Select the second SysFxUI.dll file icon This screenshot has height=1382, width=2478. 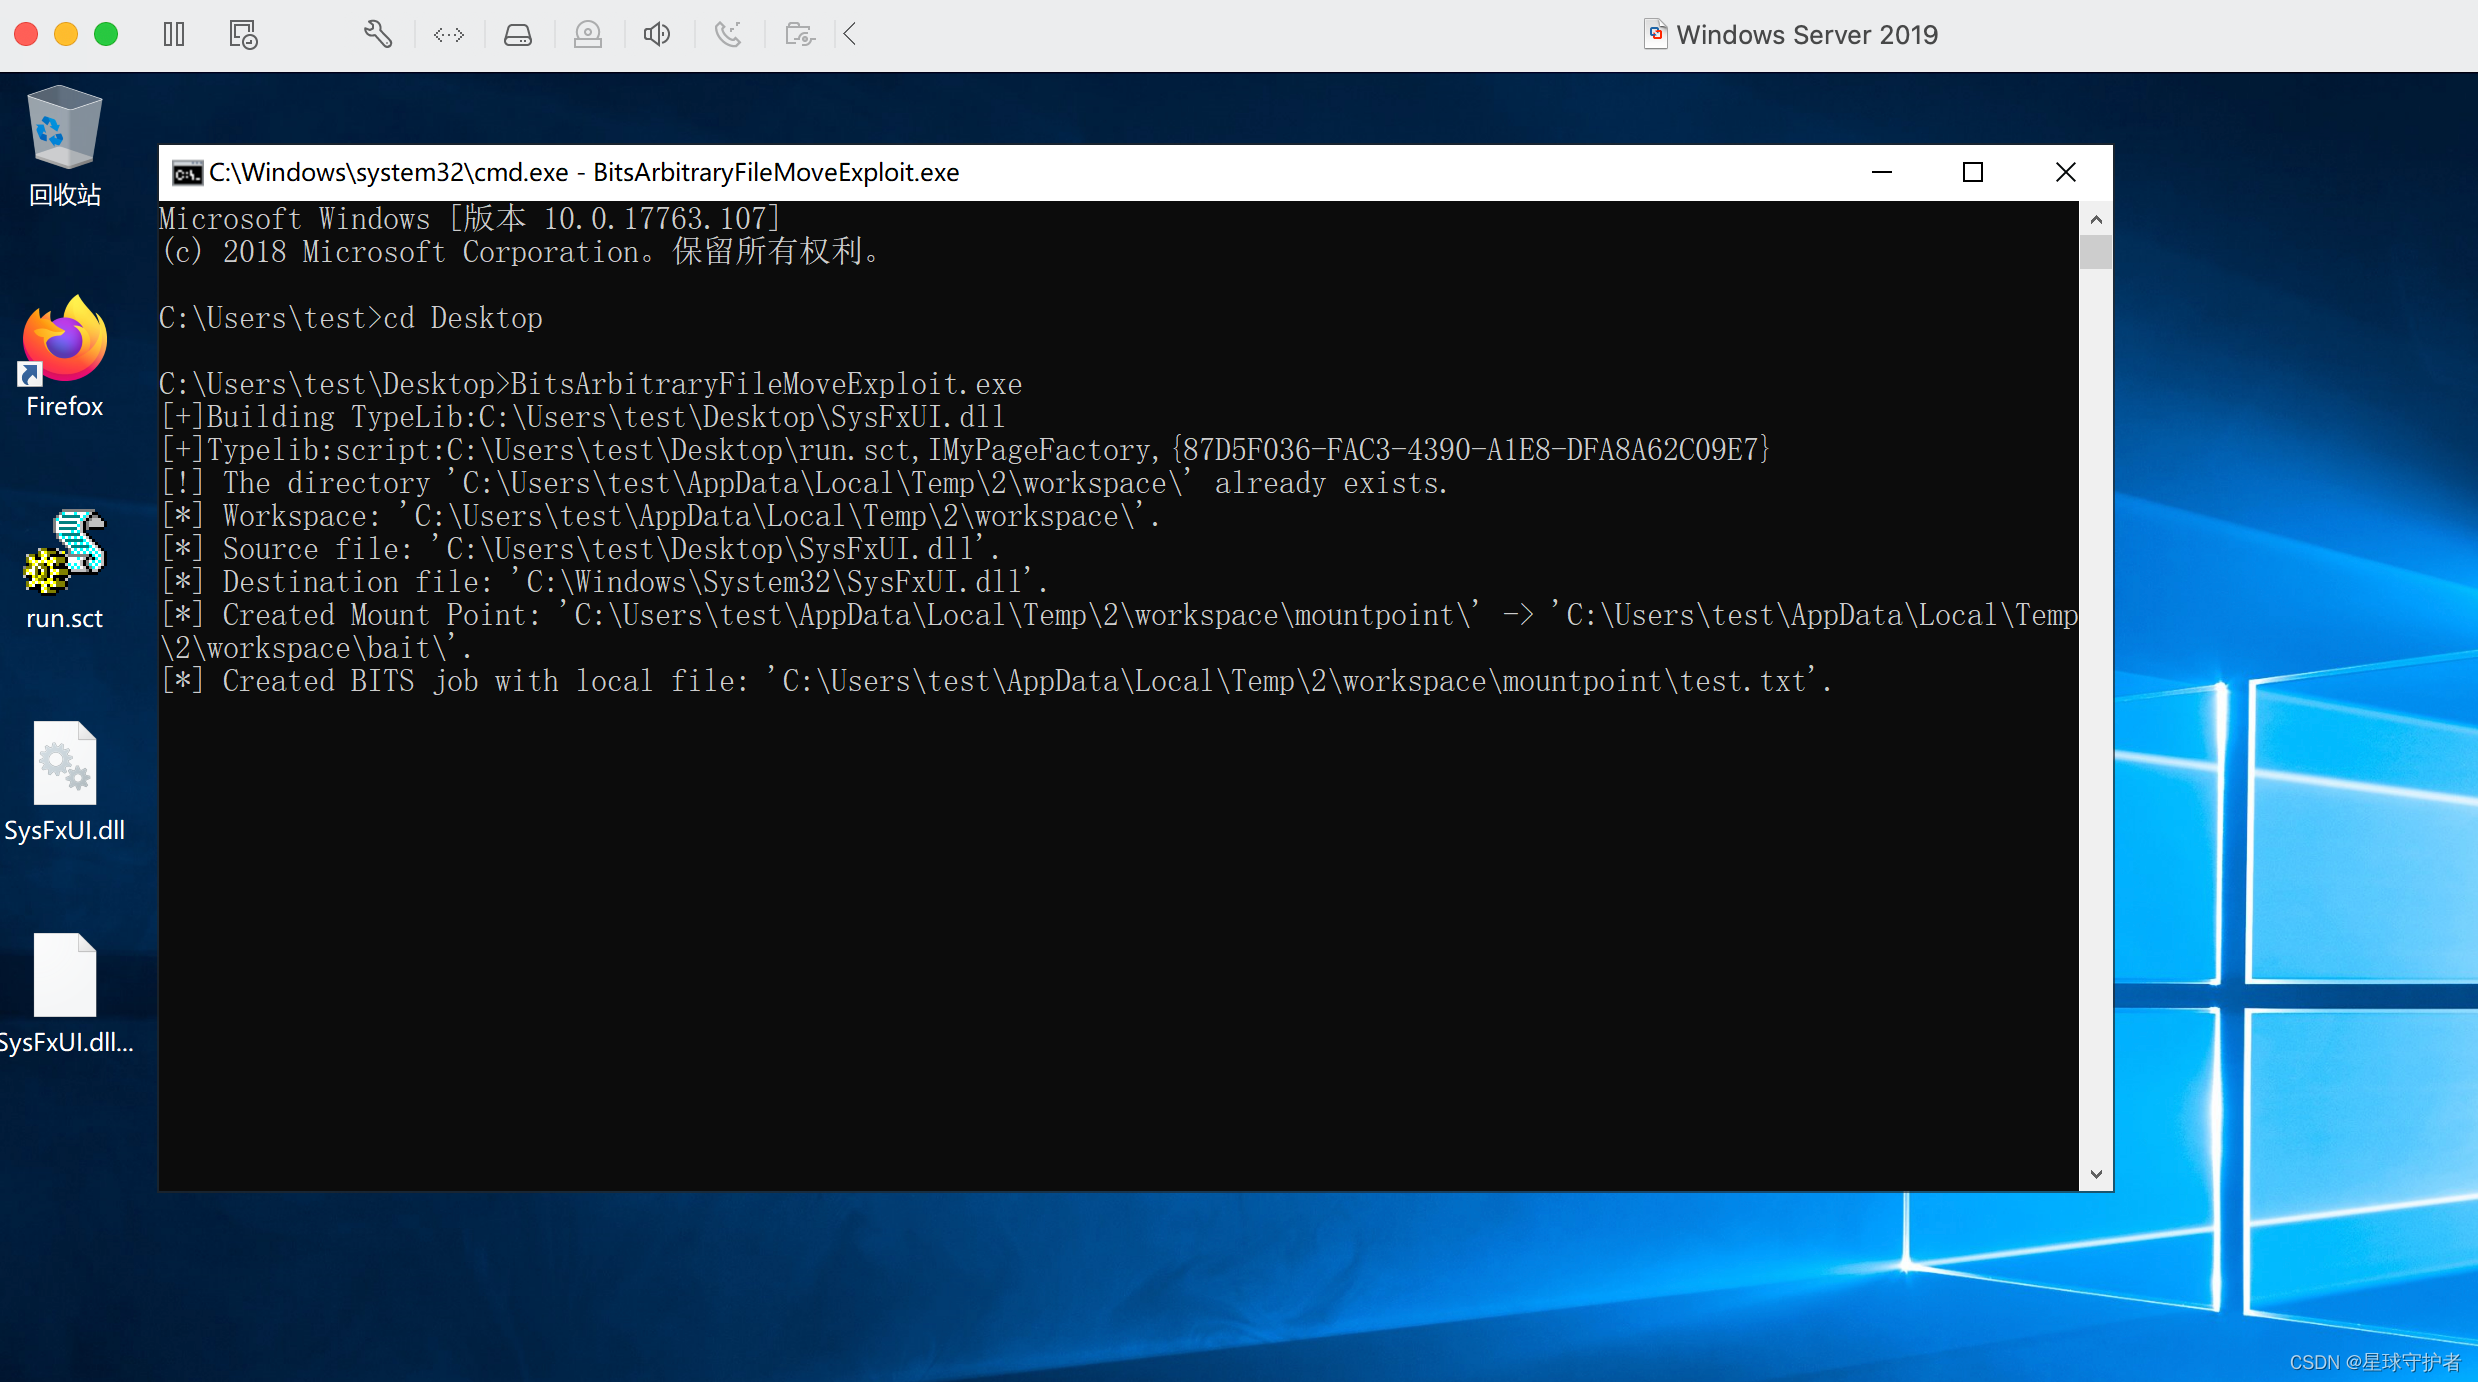64,975
